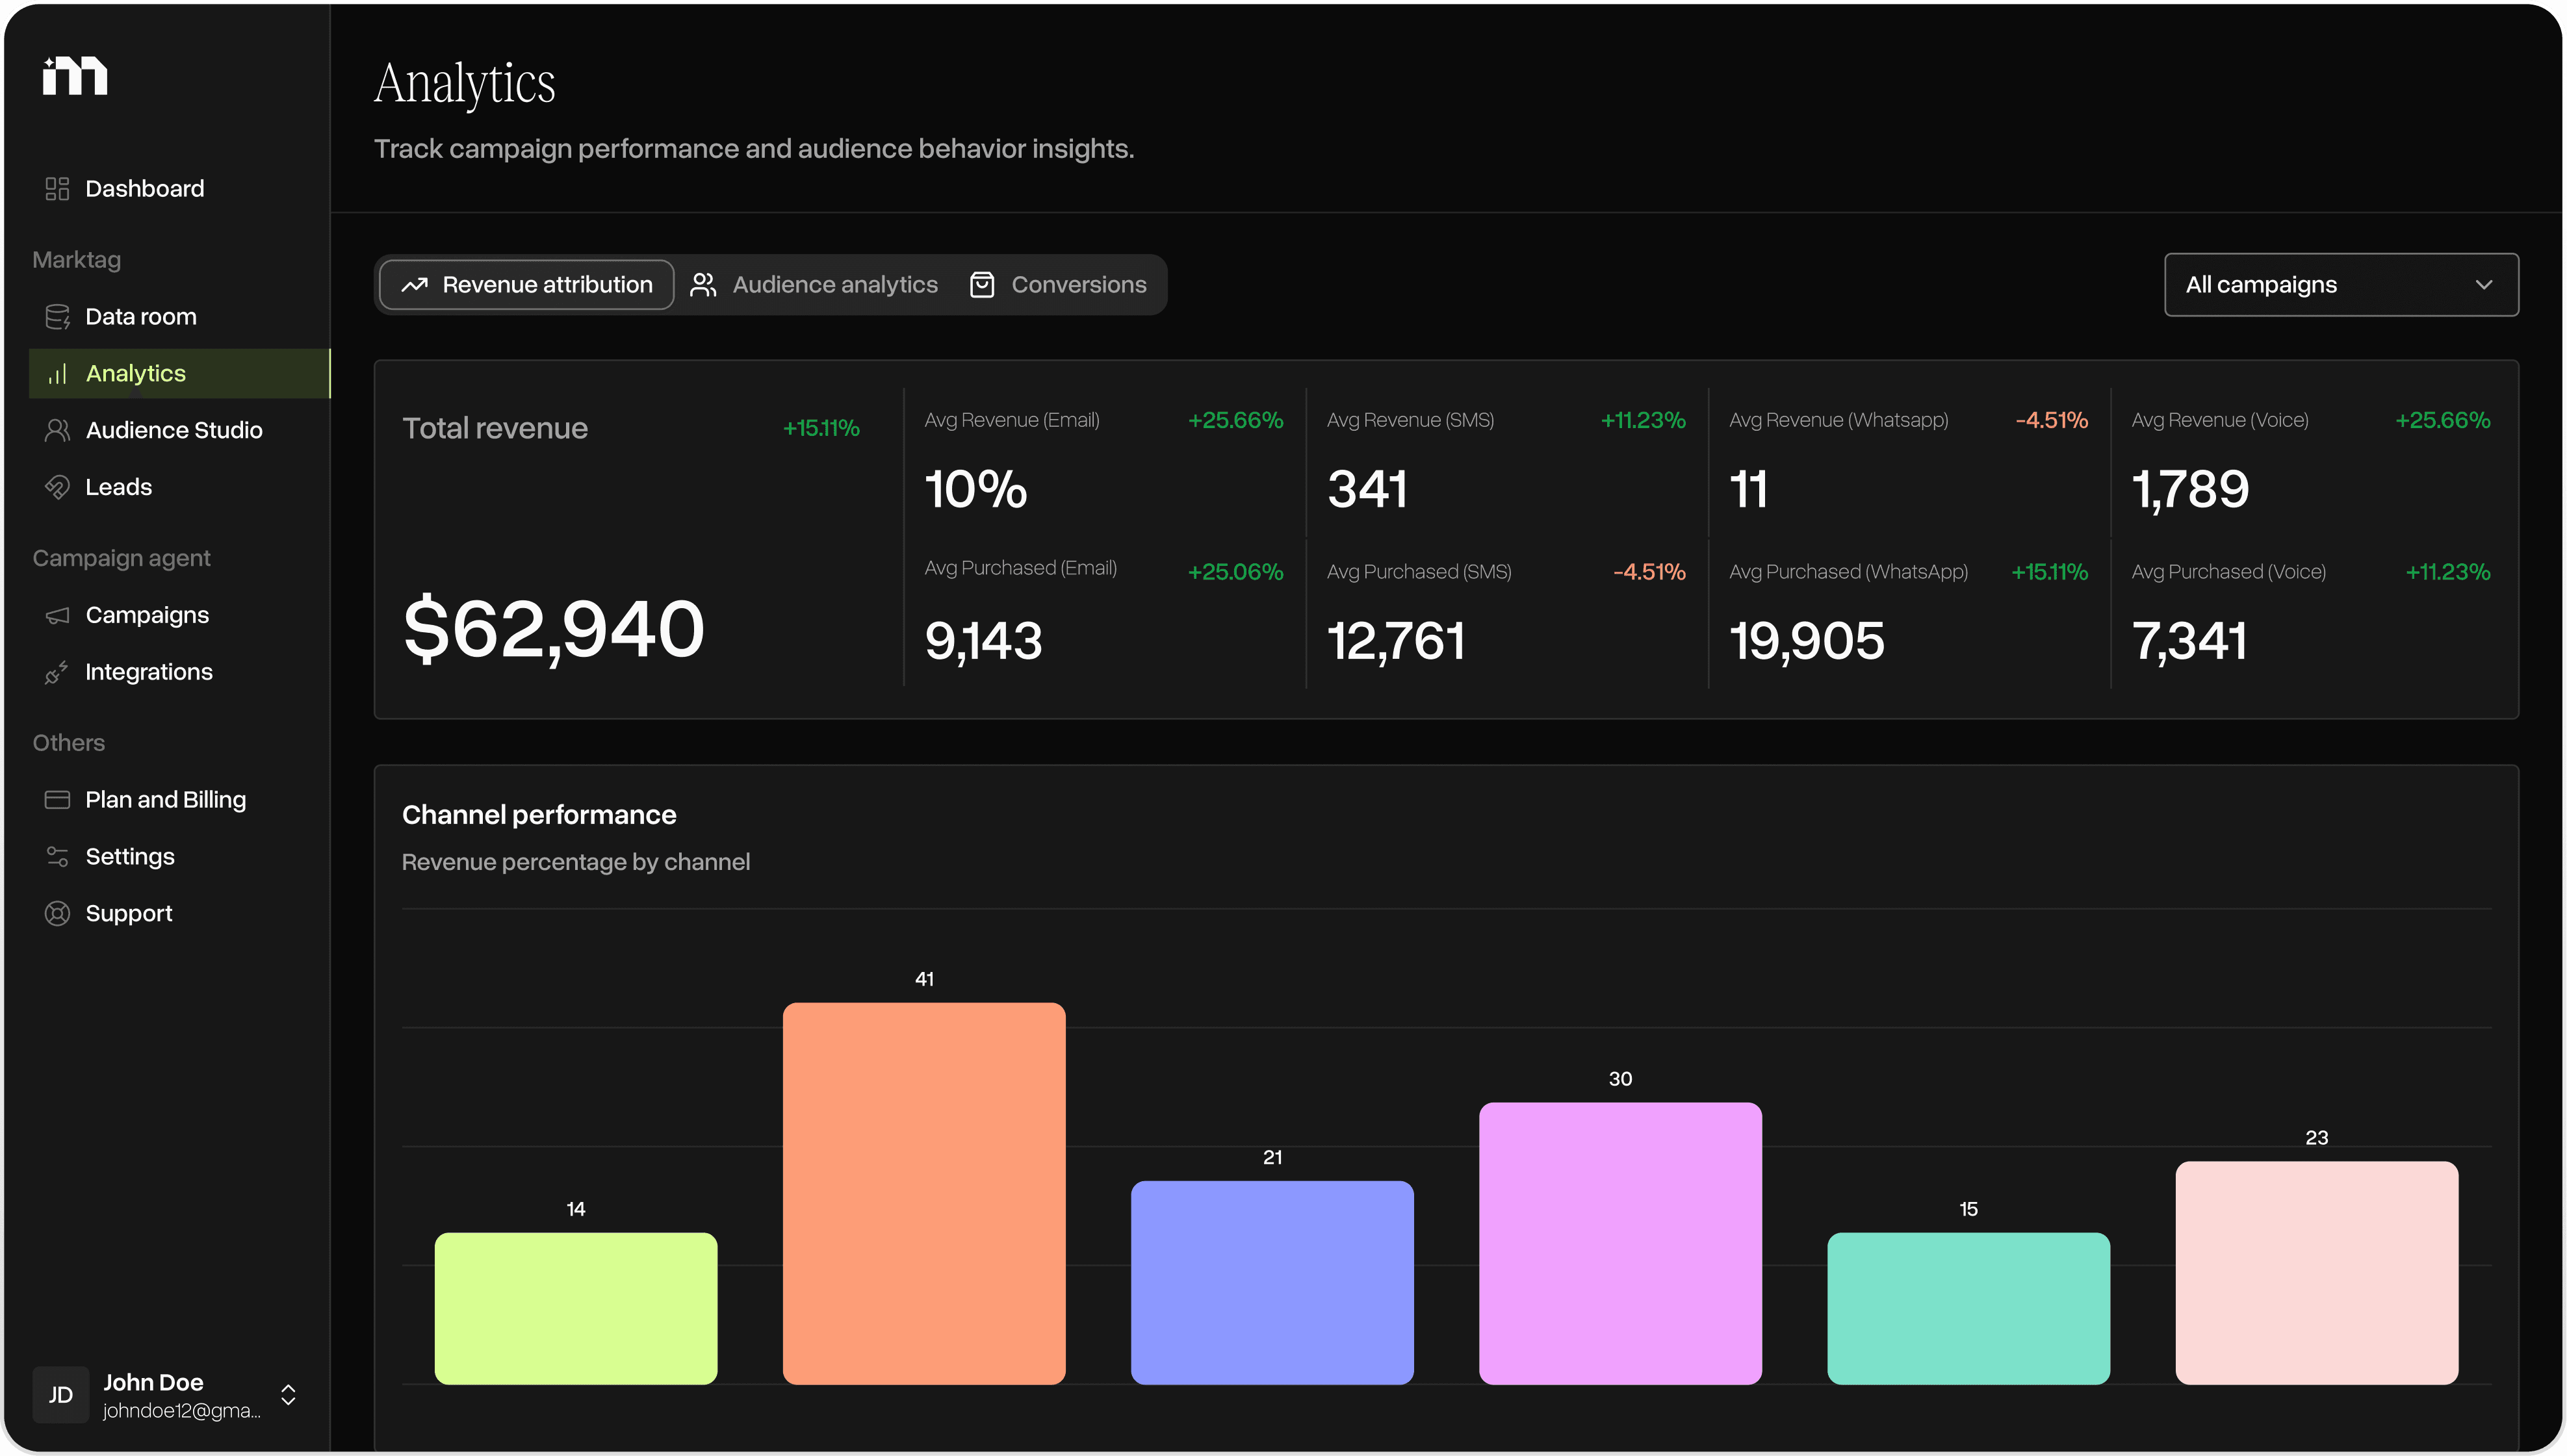The image size is (2567, 1456).
Task: Click the Plan and Billing card icon
Action: coord(57,800)
